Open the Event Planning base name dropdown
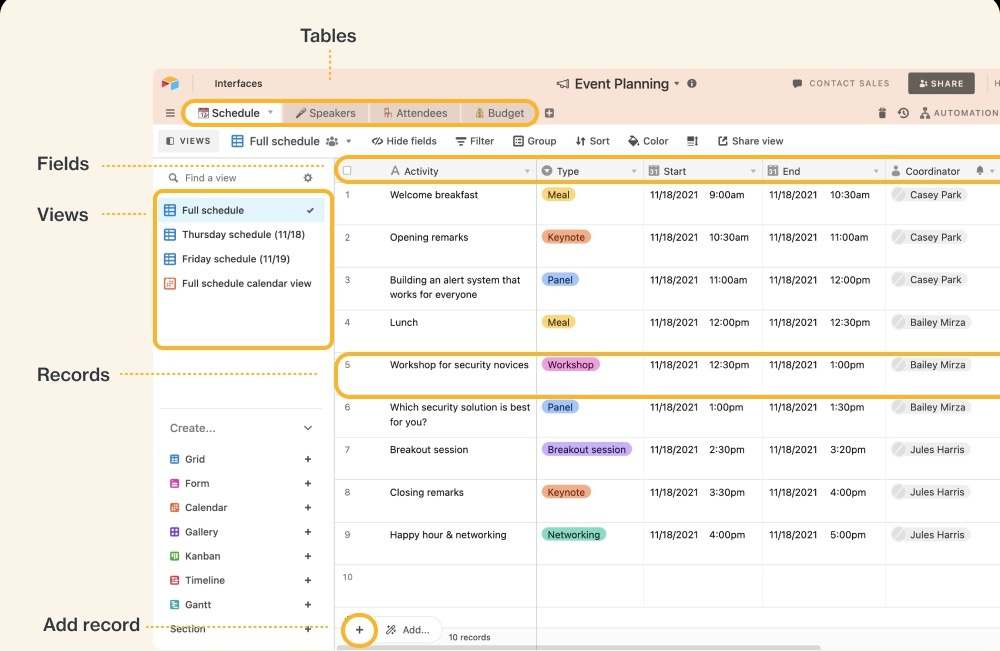Screen dimensions: 1000x651 click(677, 84)
